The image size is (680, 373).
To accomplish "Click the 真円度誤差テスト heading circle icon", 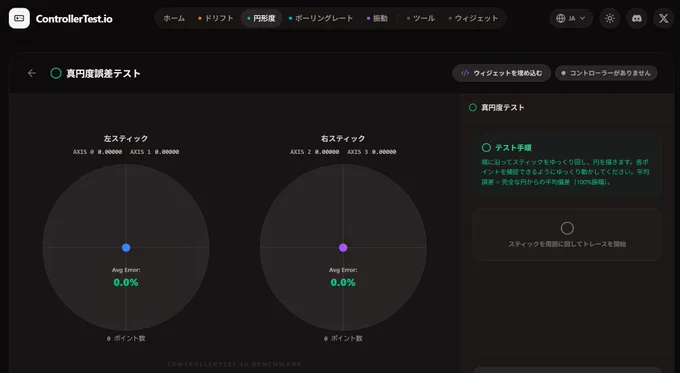I will (56, 73).
